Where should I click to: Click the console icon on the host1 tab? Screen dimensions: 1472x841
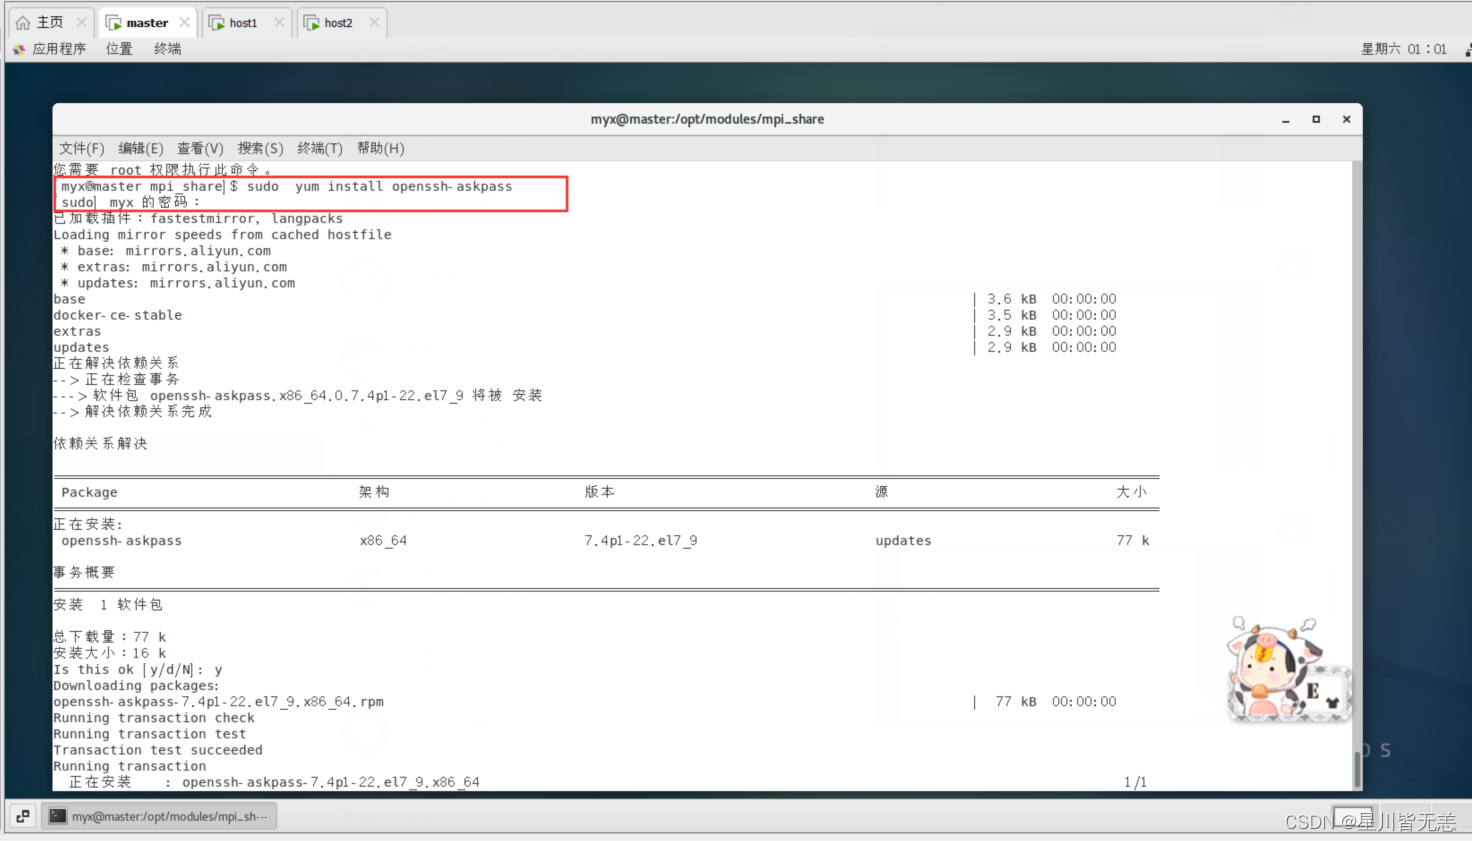point(214,21)
